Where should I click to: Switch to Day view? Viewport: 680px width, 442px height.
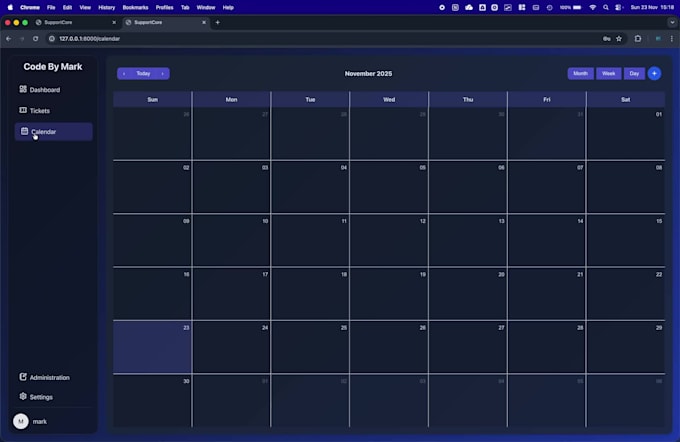pos(634,73)
